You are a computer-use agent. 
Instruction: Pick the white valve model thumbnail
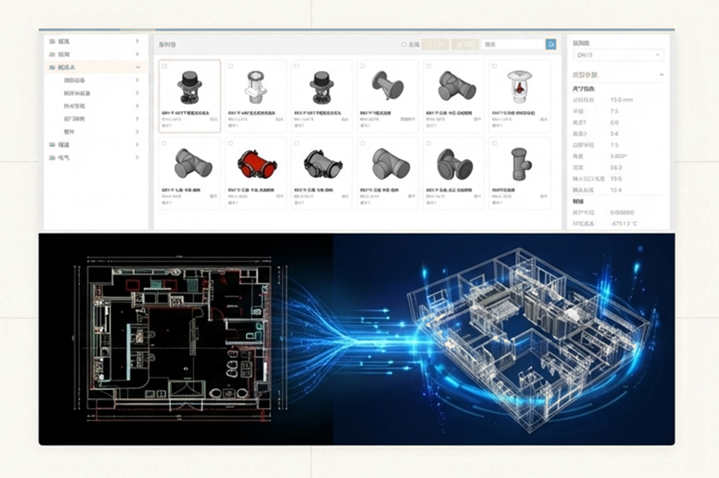(x=255, y=86)
